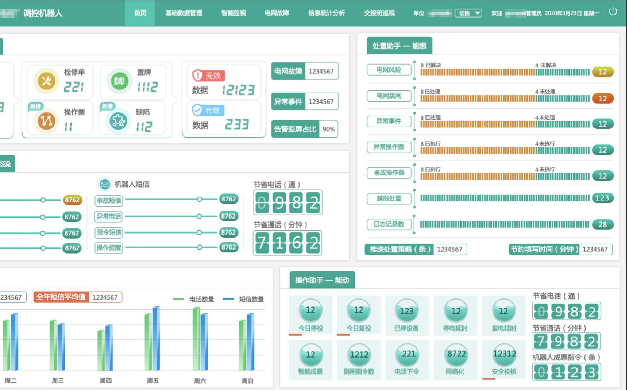Click the 7982 counter in 操作助手 panel
This screenshot has height=390, width=627.
tap(567, 341)
